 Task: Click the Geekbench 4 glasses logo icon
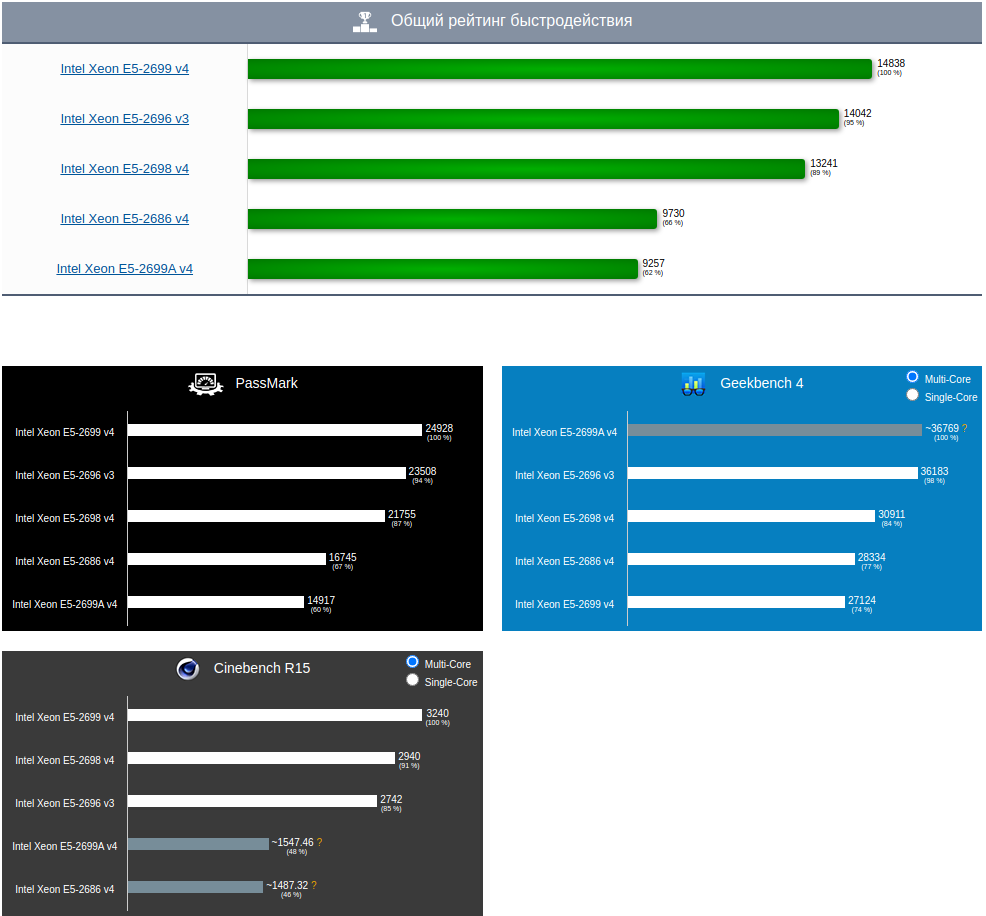pyautogui.click(x=693, y=384)
